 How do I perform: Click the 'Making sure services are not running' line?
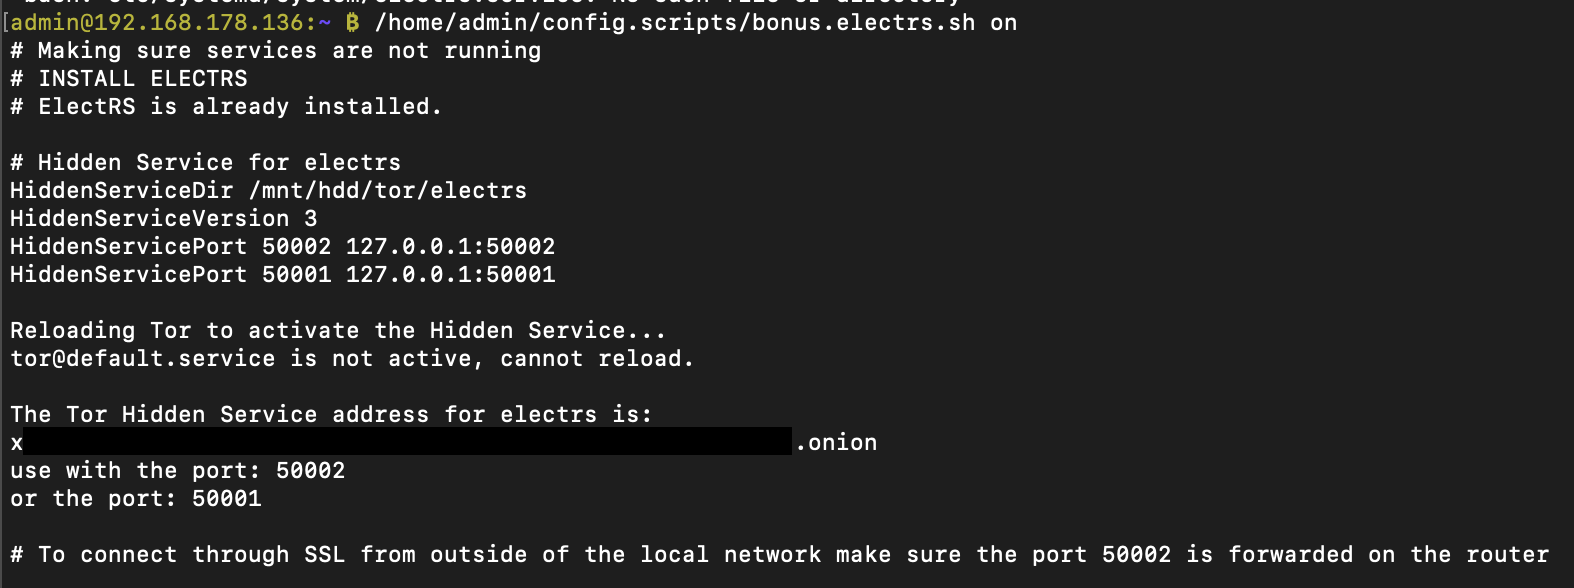pyautogui.click(x=275, y=50)
